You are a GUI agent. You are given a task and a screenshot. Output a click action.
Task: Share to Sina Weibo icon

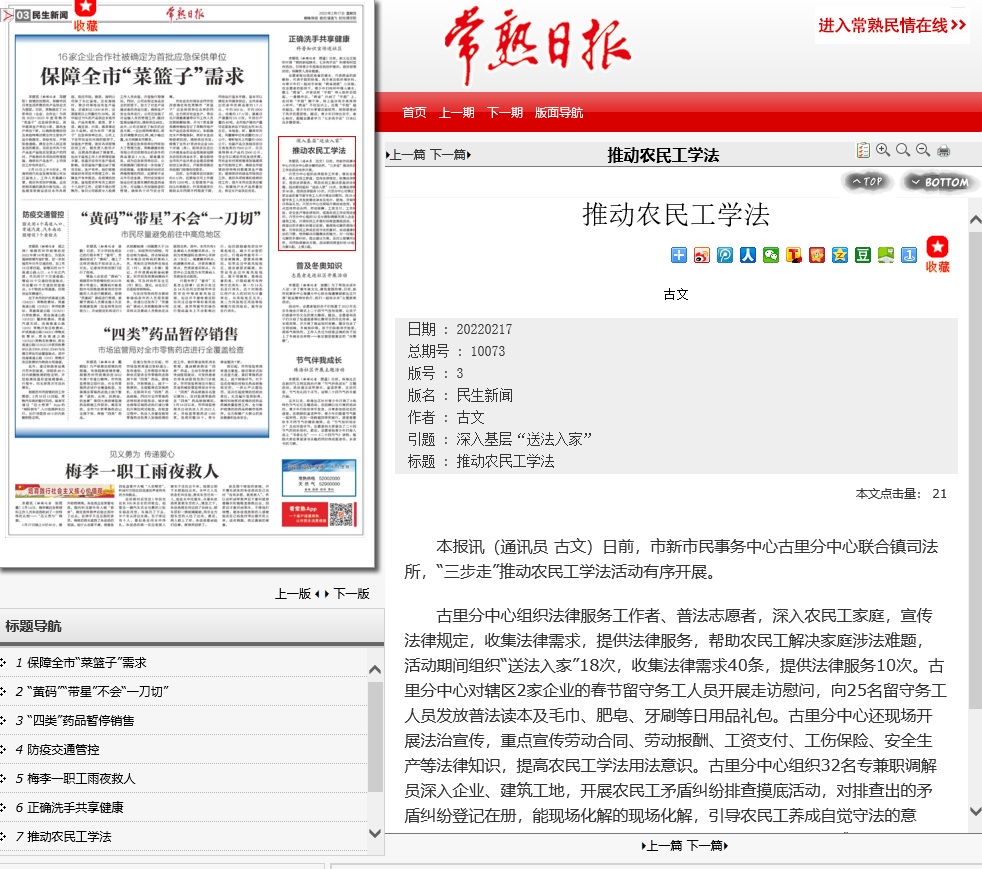pyautogui.click(x=702, y=255)
